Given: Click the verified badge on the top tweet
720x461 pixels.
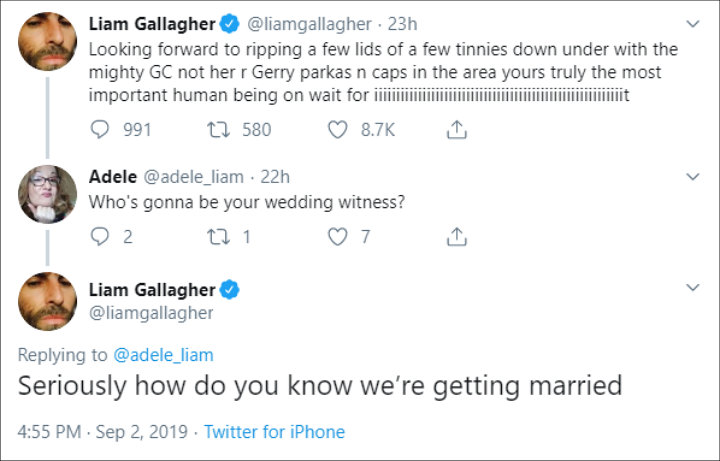Looking at the screenshot, I should pos(229,22).
